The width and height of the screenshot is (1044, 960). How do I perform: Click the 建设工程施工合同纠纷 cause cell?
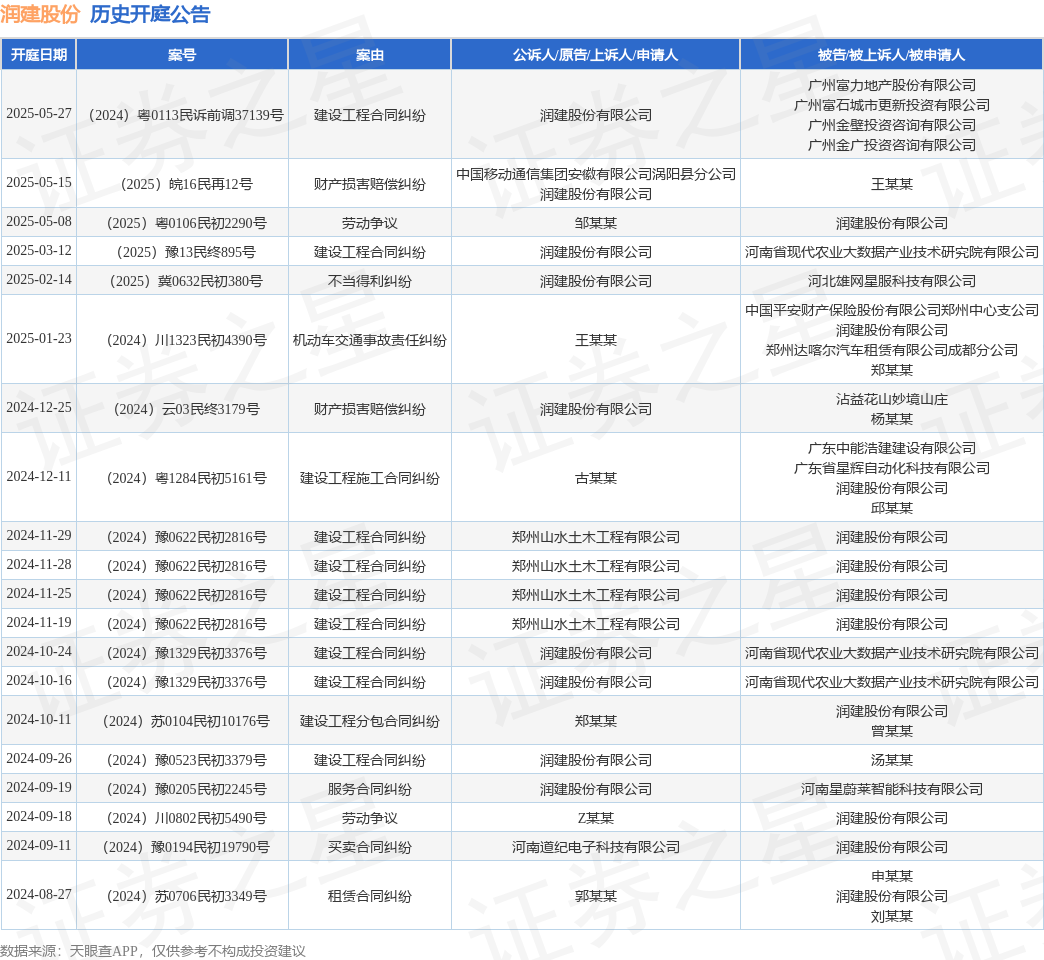pyautogui.click(x=370, y=478)
